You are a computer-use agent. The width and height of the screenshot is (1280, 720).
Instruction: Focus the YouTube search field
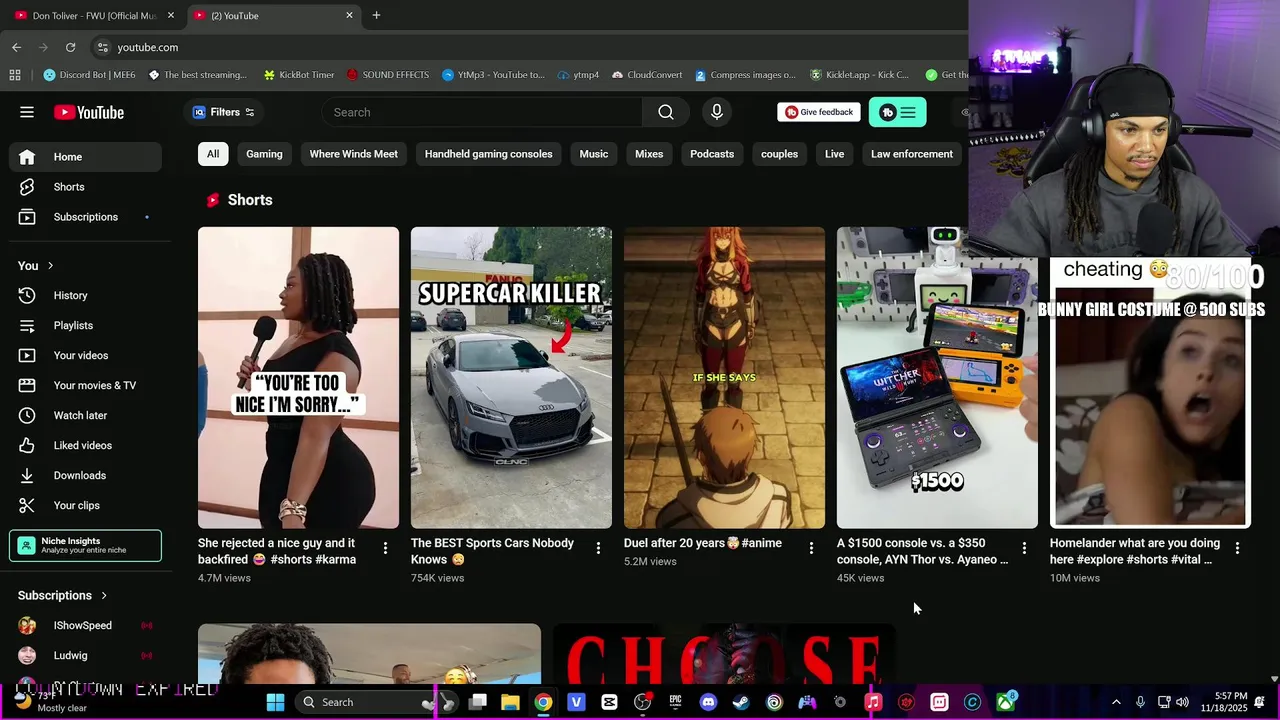coord(483,112)
